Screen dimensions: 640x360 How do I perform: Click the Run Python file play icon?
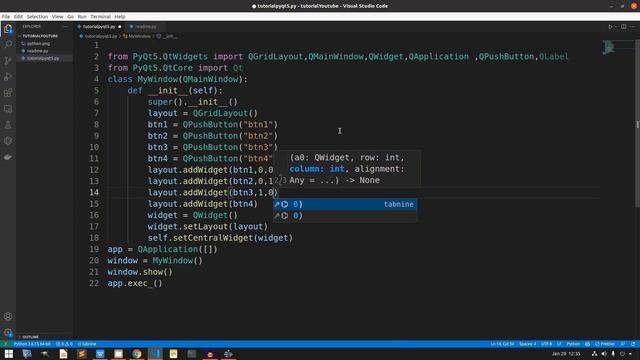[x=611, y=27]
